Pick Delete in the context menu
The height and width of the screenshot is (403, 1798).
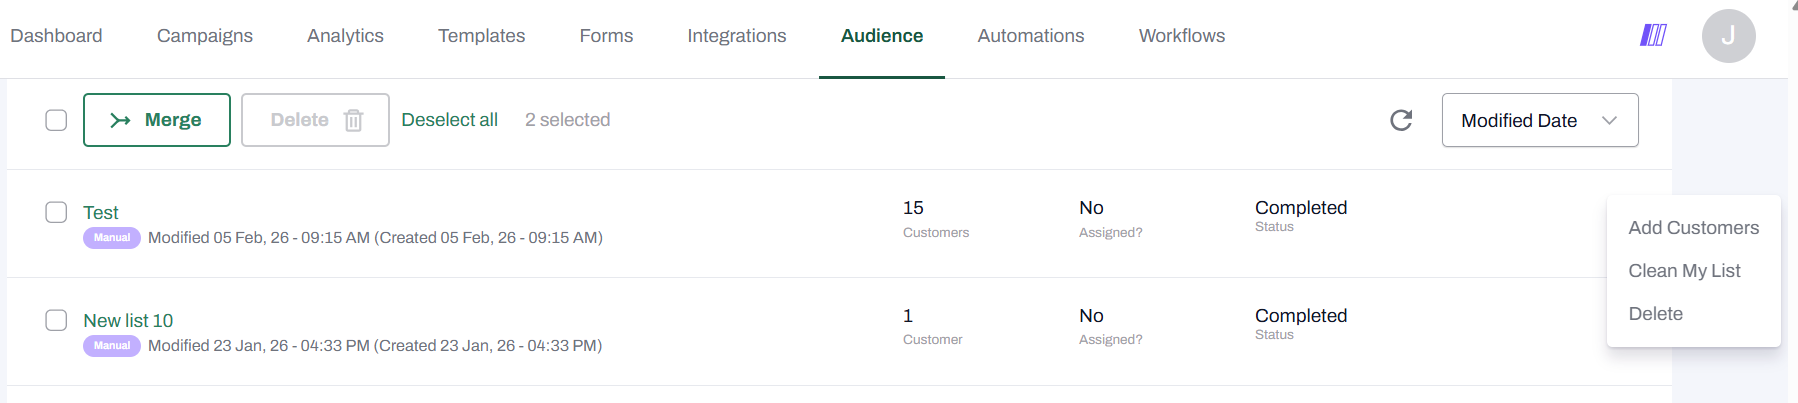pyautogui.click(x=1655, y=314)
